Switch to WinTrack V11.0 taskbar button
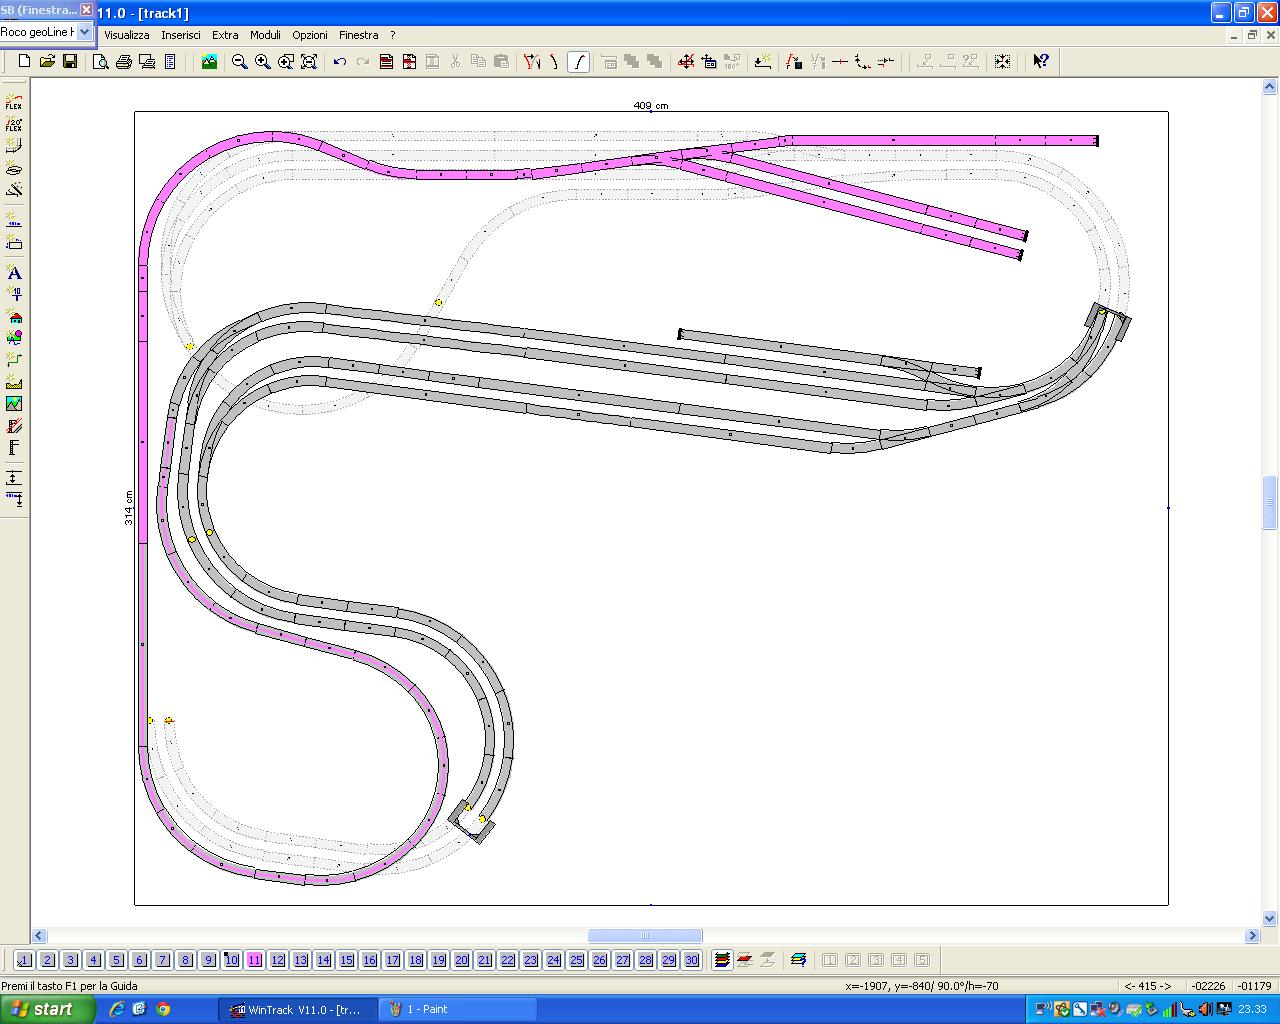The image size is (1280, 1024). [x=296, y=1009]
